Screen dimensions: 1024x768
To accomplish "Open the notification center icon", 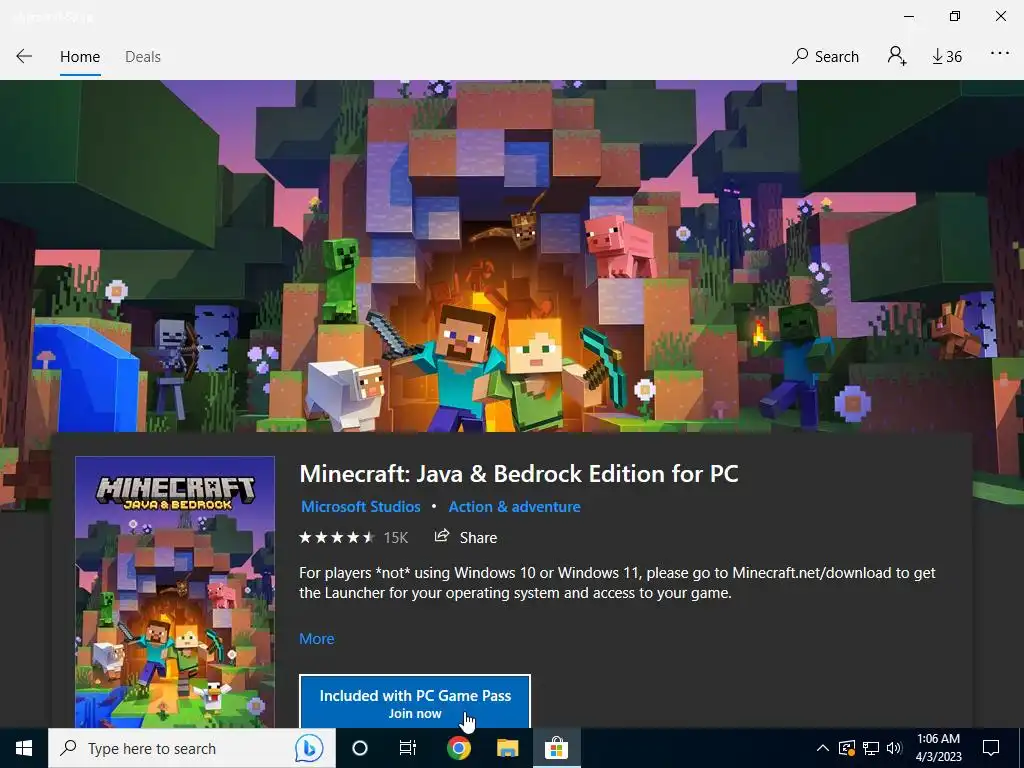I will click(991, 748).
